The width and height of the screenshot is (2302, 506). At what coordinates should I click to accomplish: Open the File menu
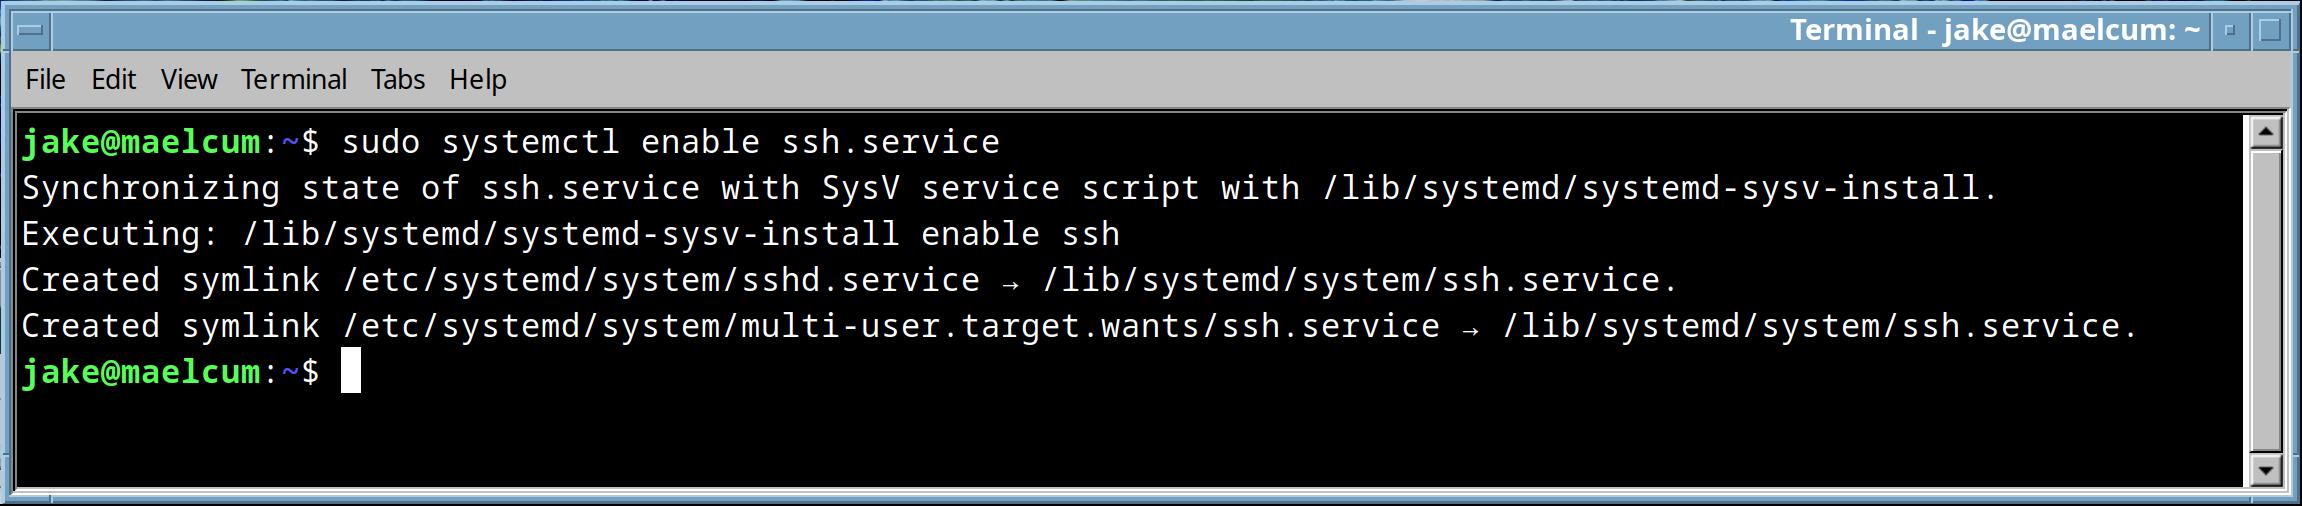point(45,79)
